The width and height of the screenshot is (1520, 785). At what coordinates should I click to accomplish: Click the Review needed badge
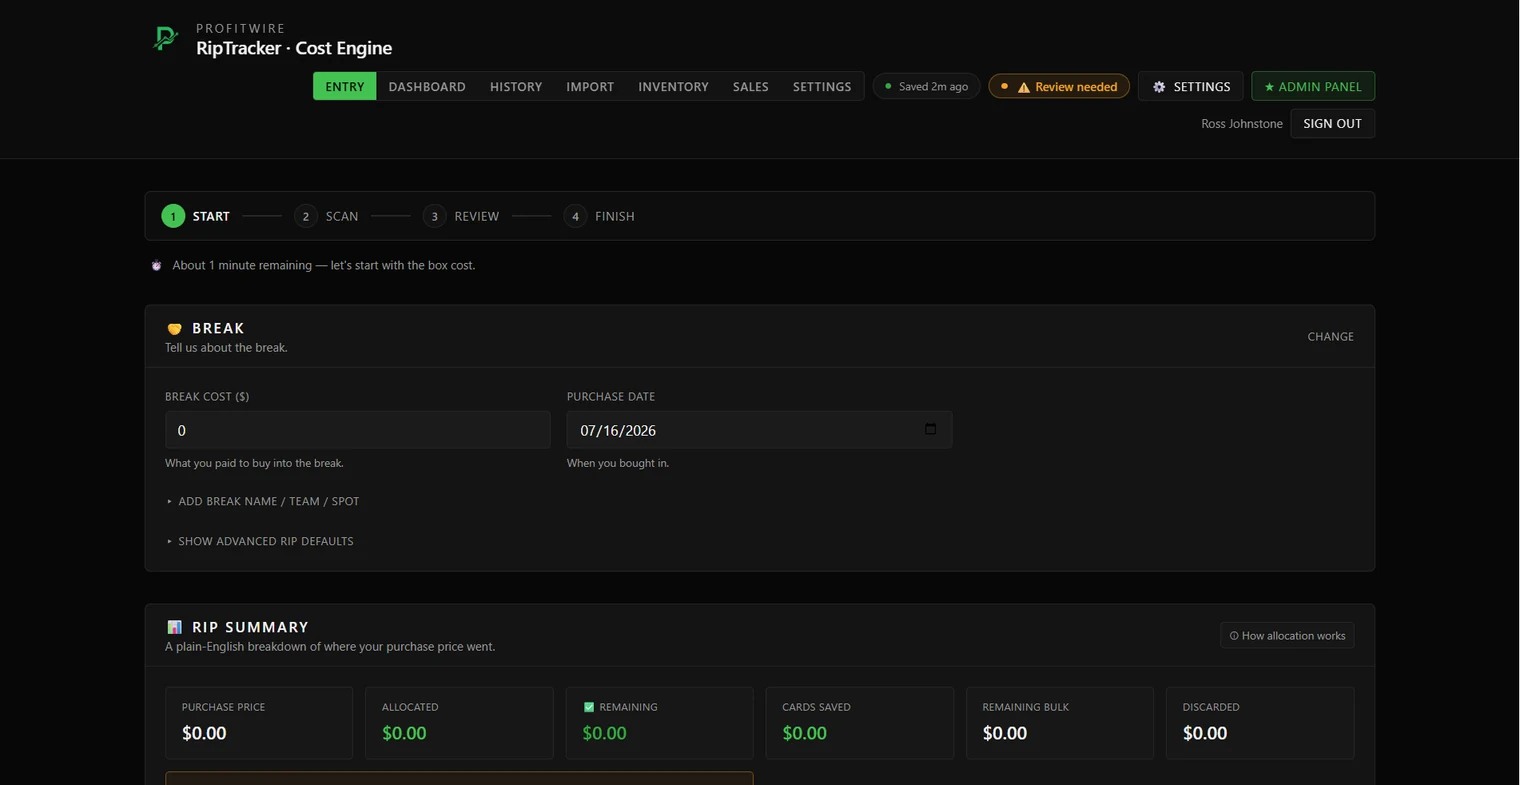coord(1059,86)
